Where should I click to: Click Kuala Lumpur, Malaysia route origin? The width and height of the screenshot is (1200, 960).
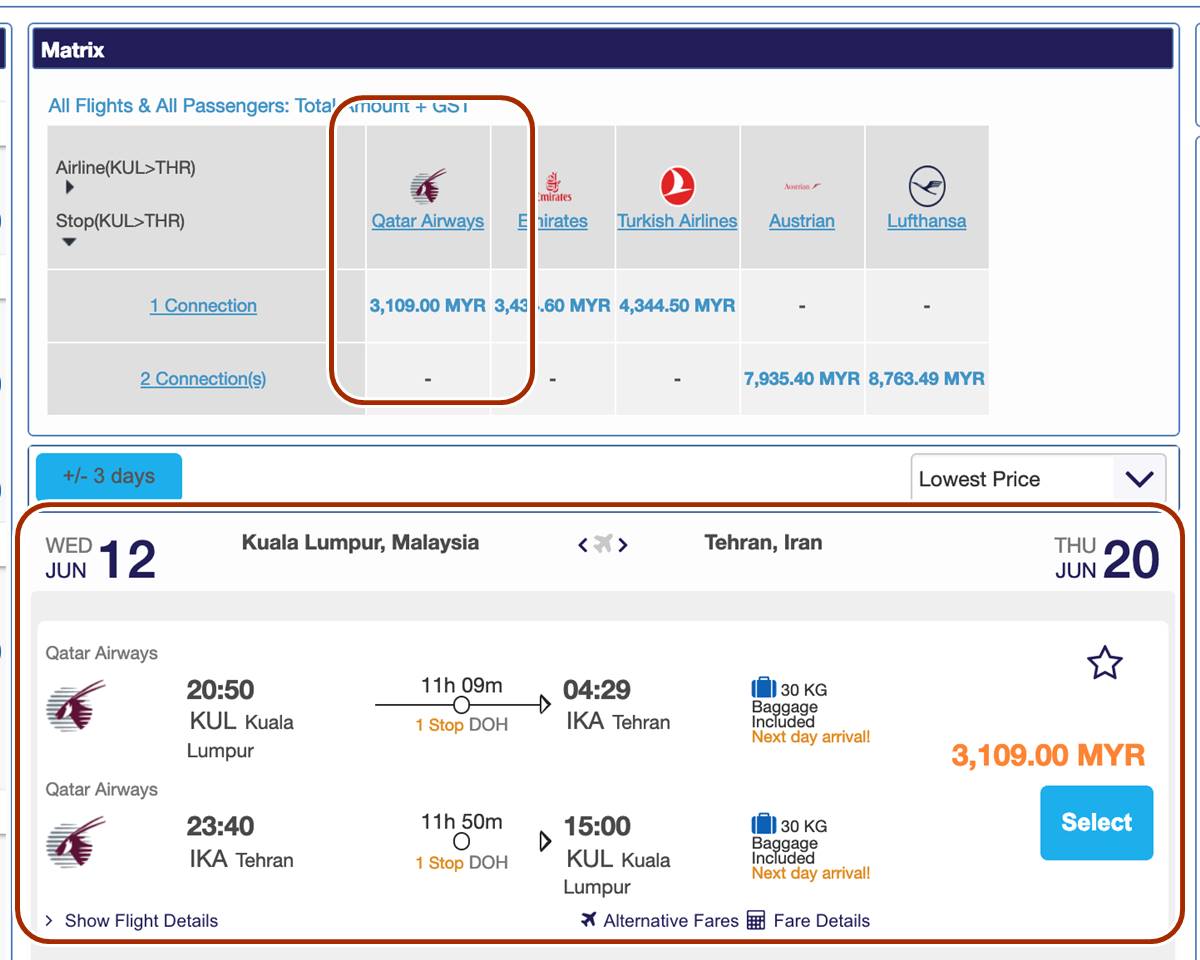coord(360,543)
